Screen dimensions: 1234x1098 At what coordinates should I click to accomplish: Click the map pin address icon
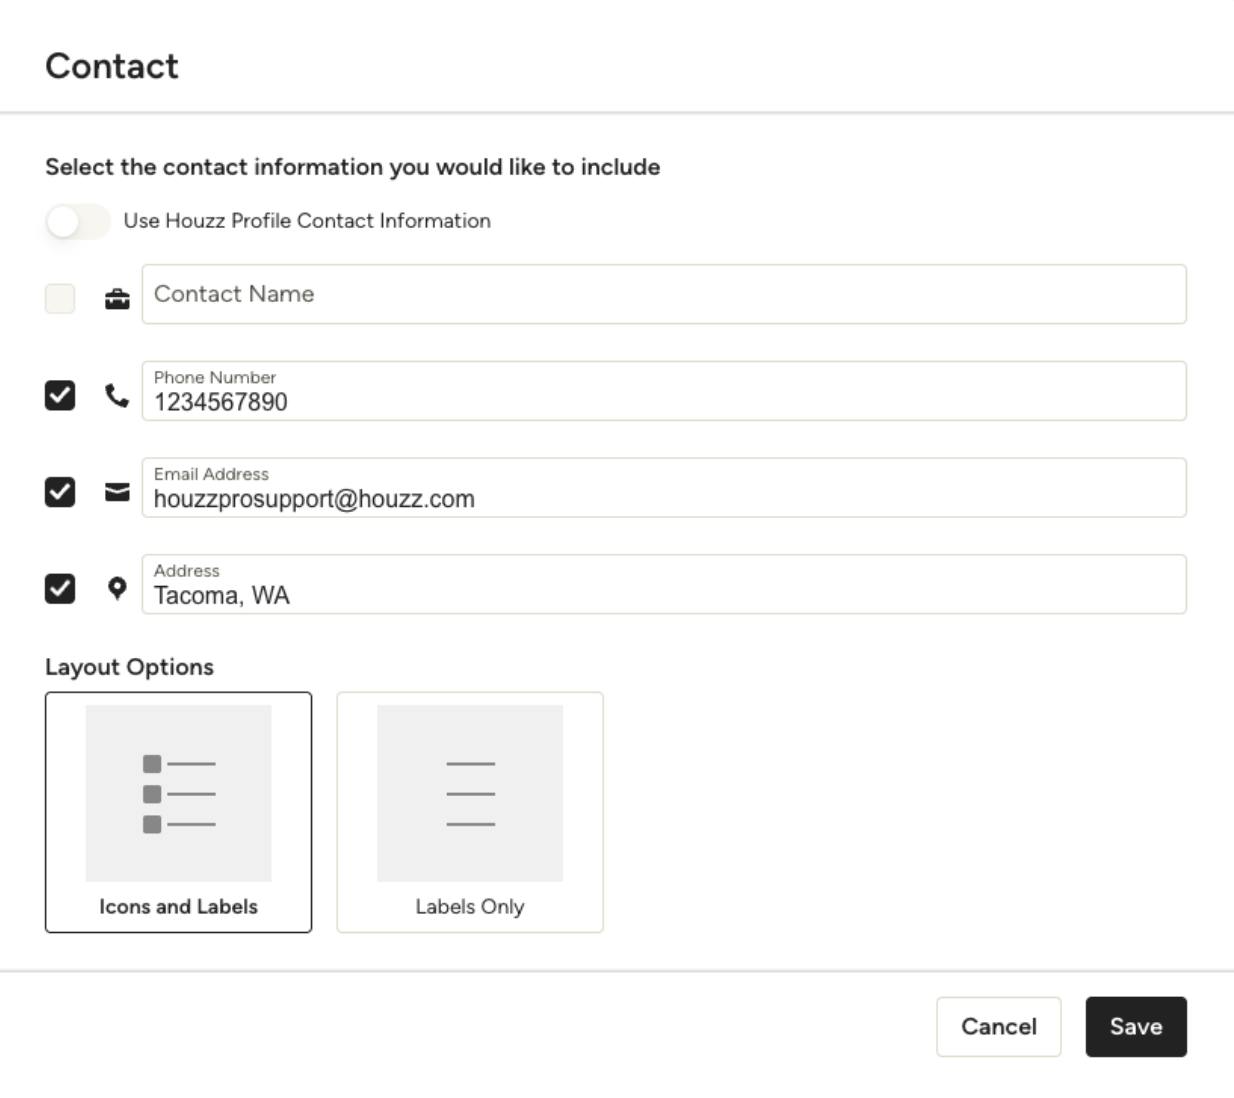coord(117,589)
